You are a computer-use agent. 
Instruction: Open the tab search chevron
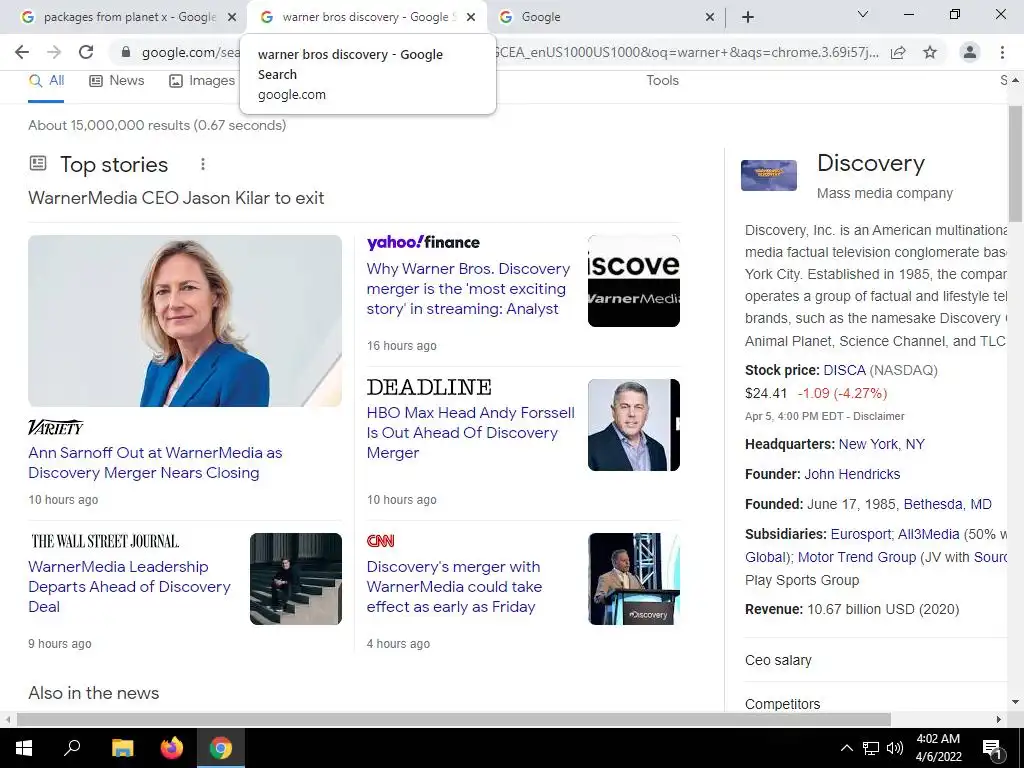(863, 14)
